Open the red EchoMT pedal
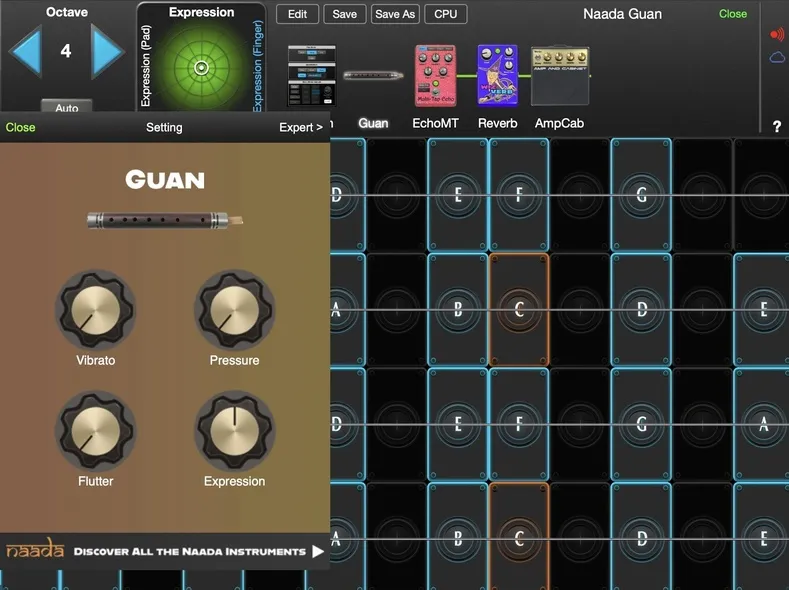This screenshot has height=590, width=789. point(435,75)
